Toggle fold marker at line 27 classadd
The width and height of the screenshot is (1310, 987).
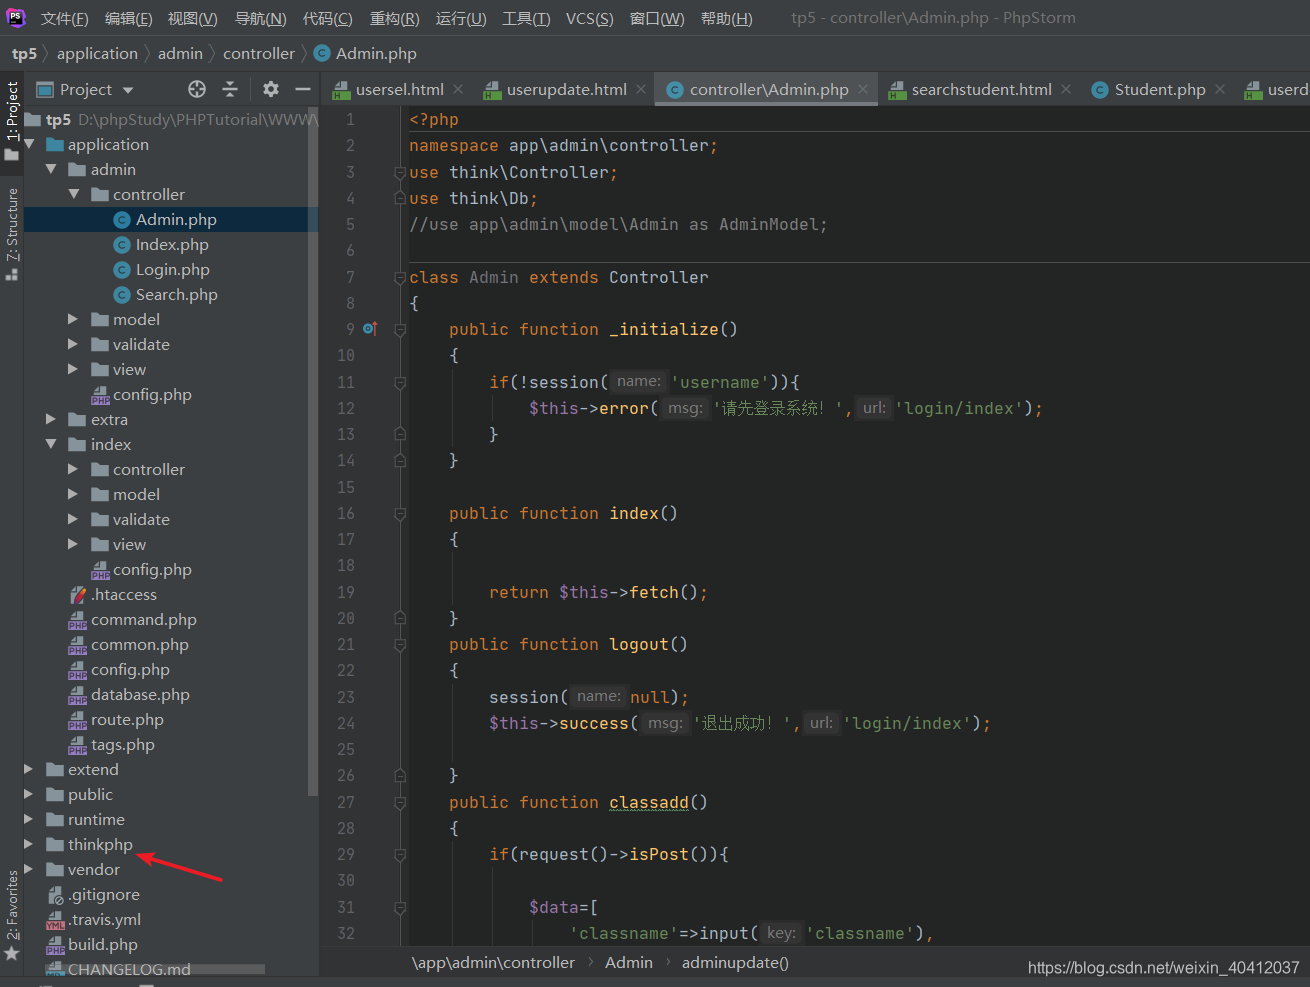point(400,802)
